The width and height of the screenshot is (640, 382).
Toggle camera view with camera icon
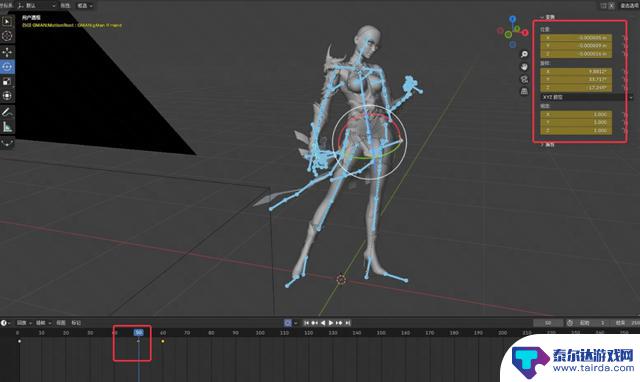(x=524, y=79)
